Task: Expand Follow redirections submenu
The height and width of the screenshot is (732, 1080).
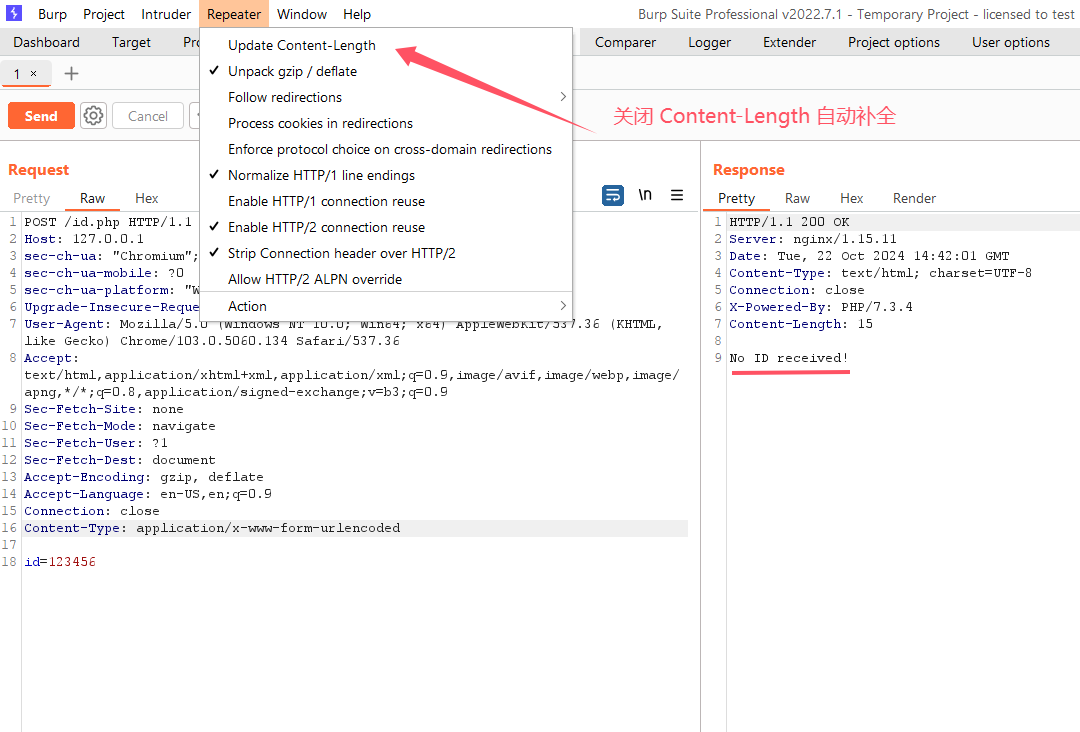Action: [x=386, y=97]
